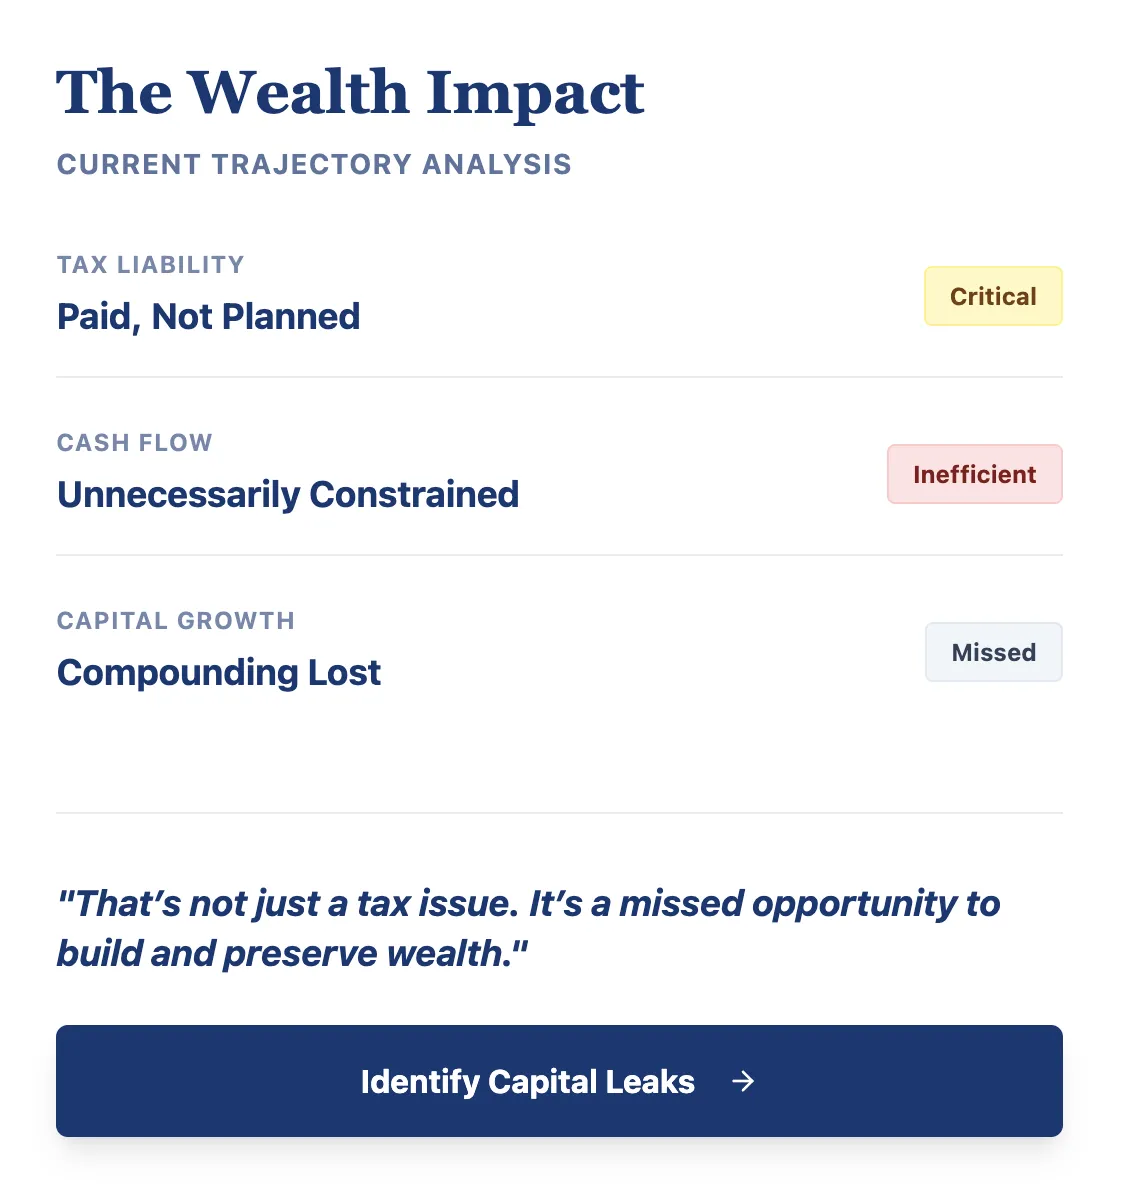Click the Cash Flow label
Viewport: 1128px width, 1192px height.
pyautogui.click(x=135, y=442)
